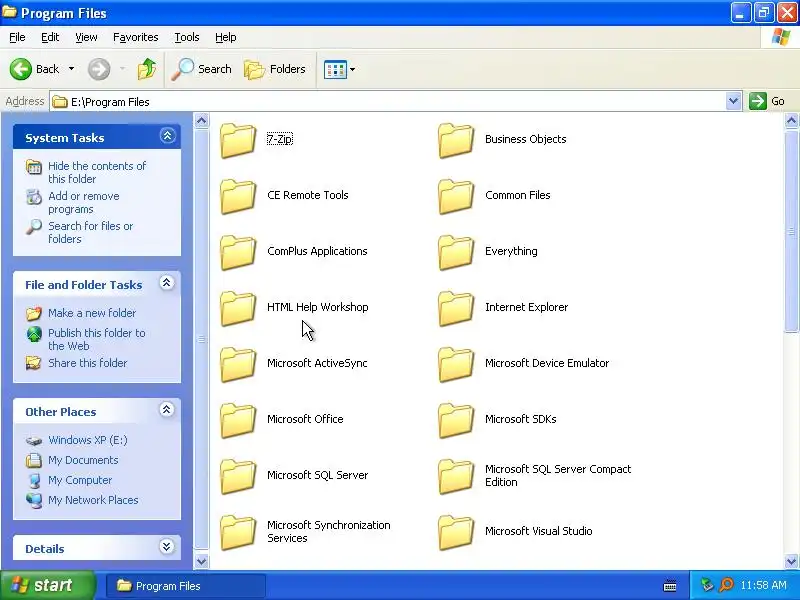Click the task pane scroll down arrow
The image size is (800, 600).
[202, 561]
